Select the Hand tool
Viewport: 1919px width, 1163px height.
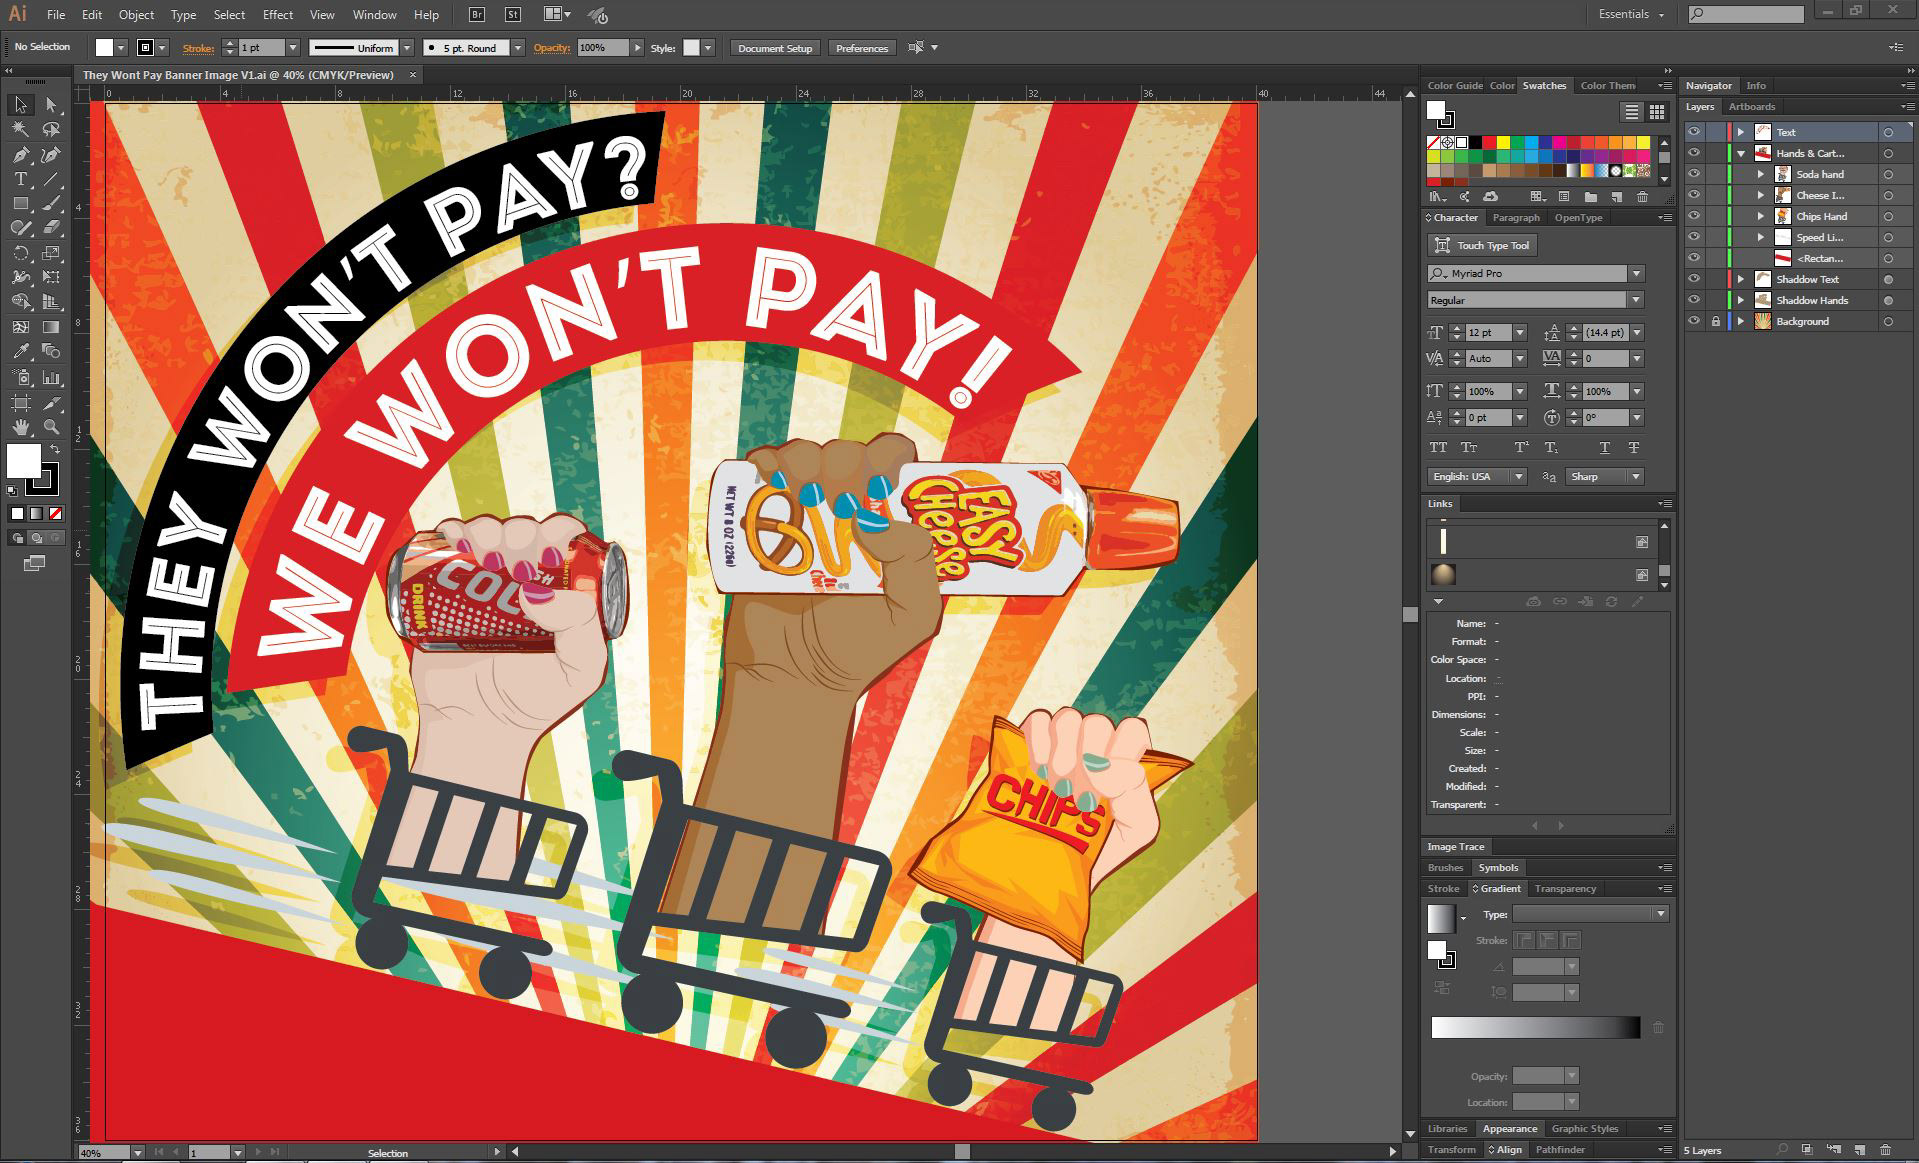tap(21, 427)
